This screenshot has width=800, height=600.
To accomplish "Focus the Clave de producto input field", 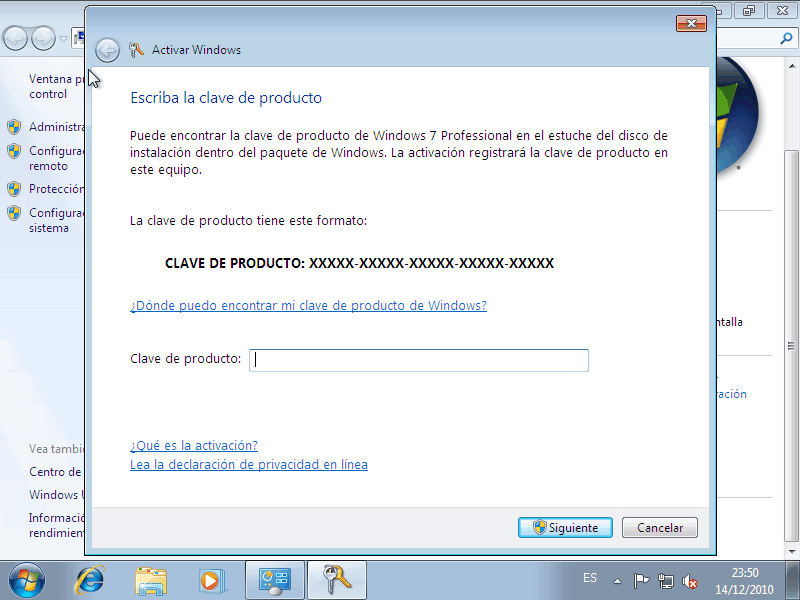I will coord(418,360).
